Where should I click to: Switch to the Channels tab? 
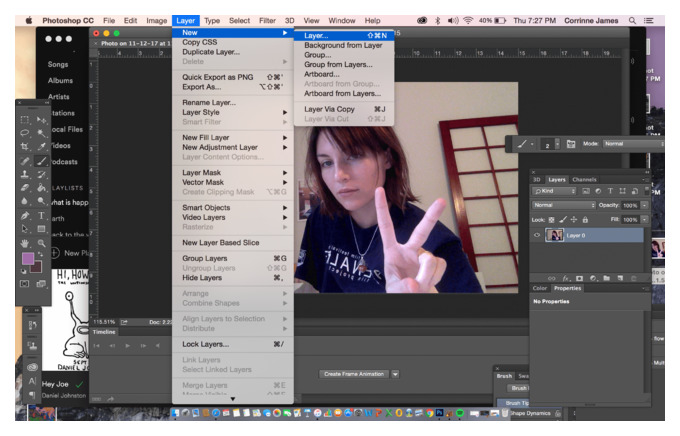[584, 180]
